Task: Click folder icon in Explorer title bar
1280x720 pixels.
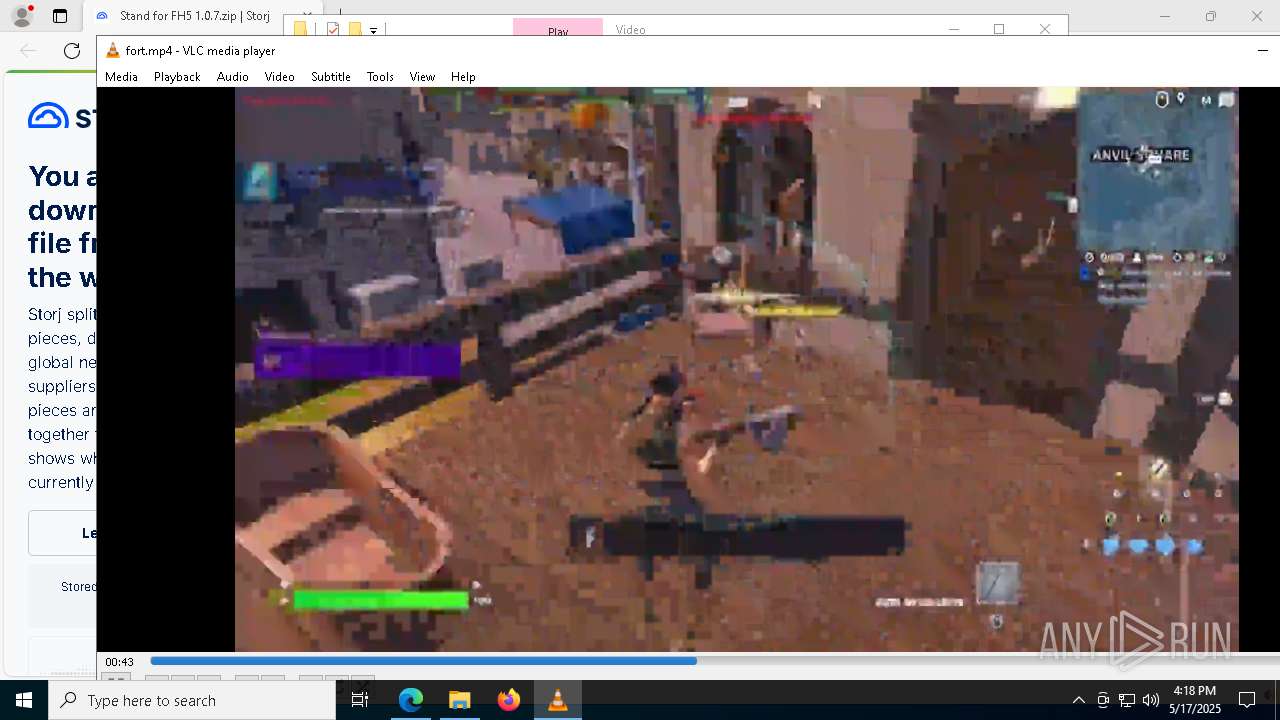Action: (x=300, y=29)
